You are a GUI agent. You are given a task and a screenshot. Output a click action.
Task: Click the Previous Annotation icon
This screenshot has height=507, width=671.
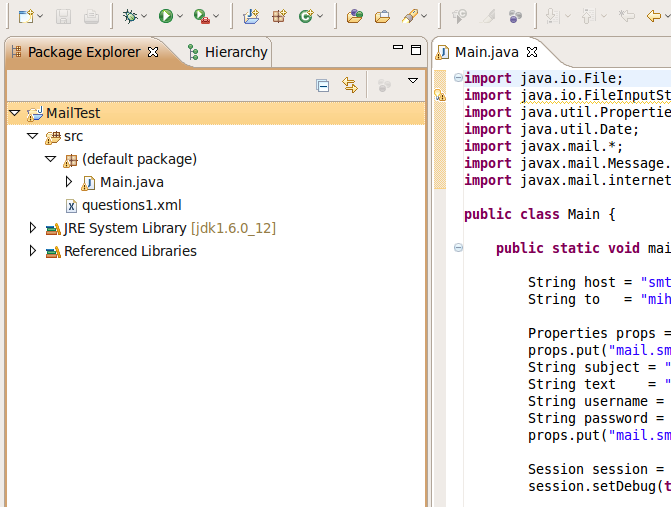[589, 16]
